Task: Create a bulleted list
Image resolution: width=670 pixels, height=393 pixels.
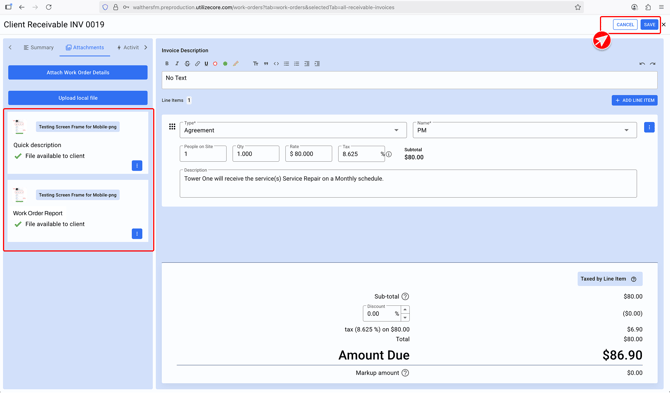Action: (x=286, y=64)
